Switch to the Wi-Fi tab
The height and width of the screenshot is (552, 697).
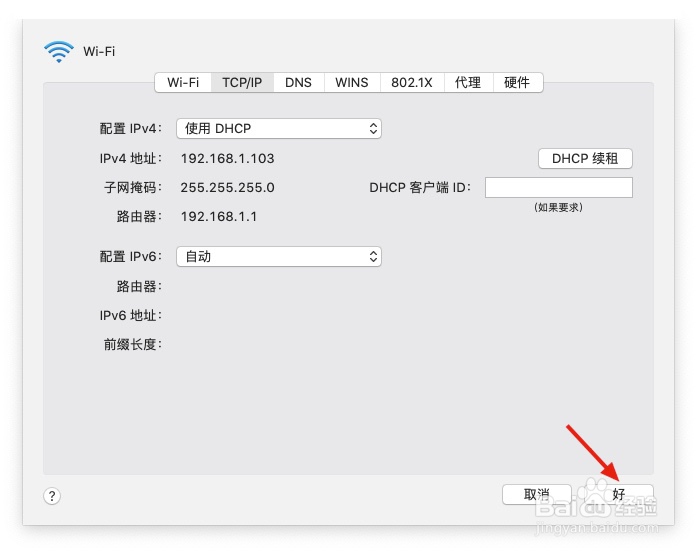click(x=183, y=82)
